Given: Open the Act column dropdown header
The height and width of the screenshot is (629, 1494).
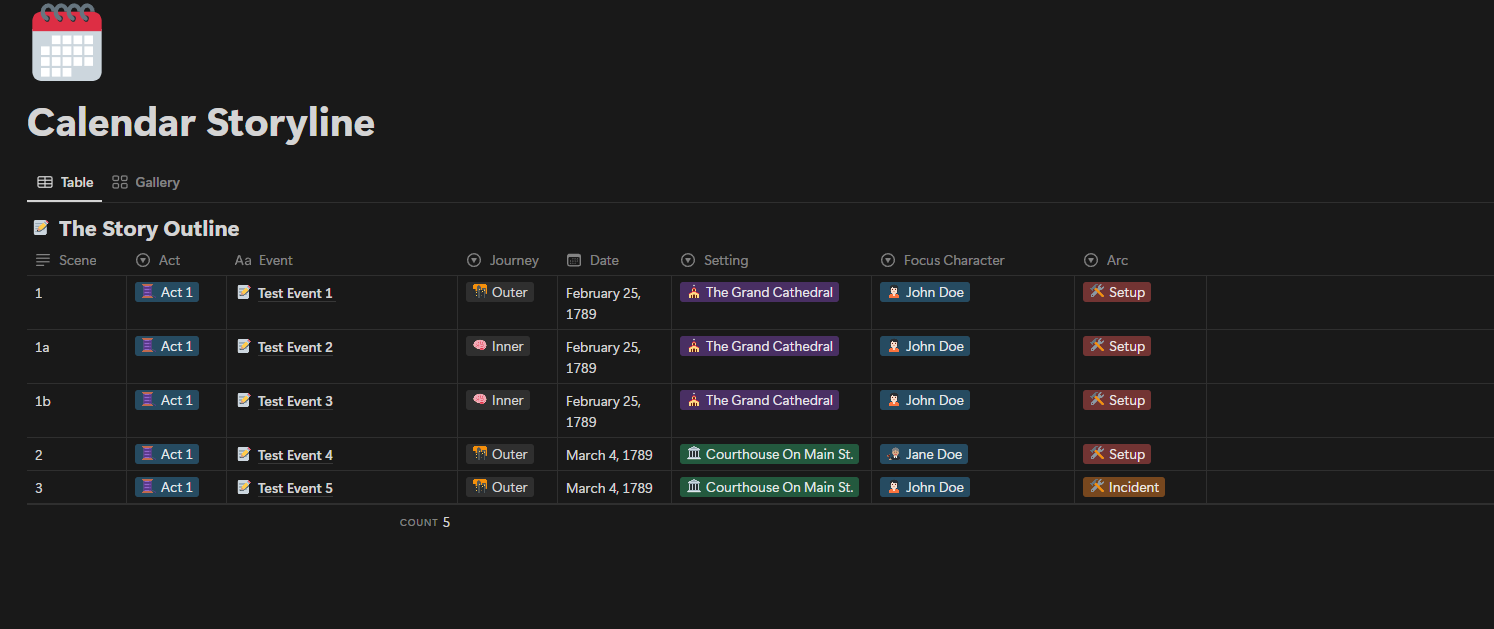Looking at the screenshot, I should point(159,260).
